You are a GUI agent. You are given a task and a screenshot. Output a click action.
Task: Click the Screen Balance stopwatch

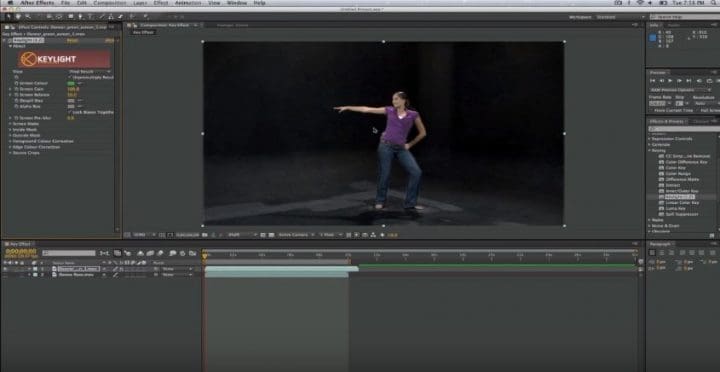tap(16, 95)
